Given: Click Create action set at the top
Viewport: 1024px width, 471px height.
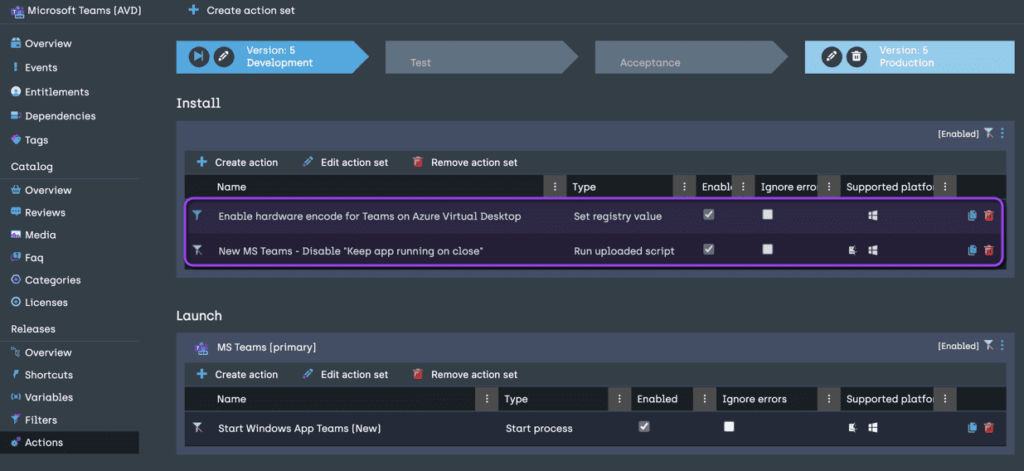Looking at the screenshot, I should pyautogui.click(x=241, y=10).
